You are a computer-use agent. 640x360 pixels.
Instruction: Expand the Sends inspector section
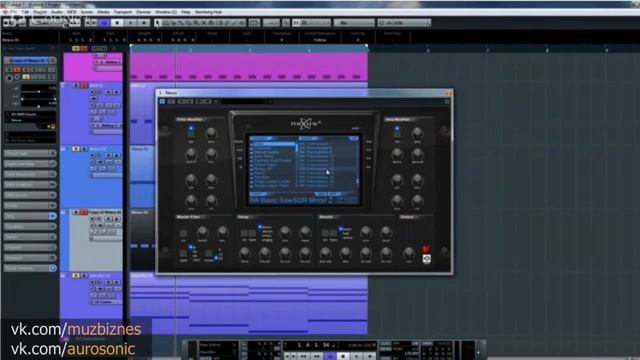click(29, 237)
